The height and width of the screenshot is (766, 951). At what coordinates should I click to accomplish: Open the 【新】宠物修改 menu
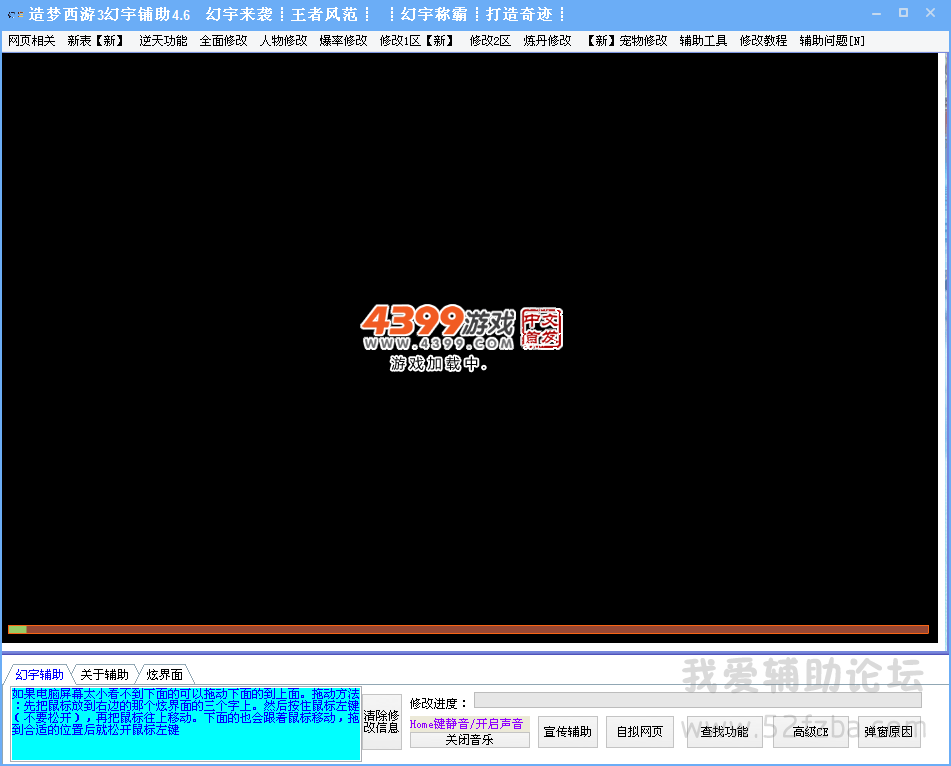[625, 41]
